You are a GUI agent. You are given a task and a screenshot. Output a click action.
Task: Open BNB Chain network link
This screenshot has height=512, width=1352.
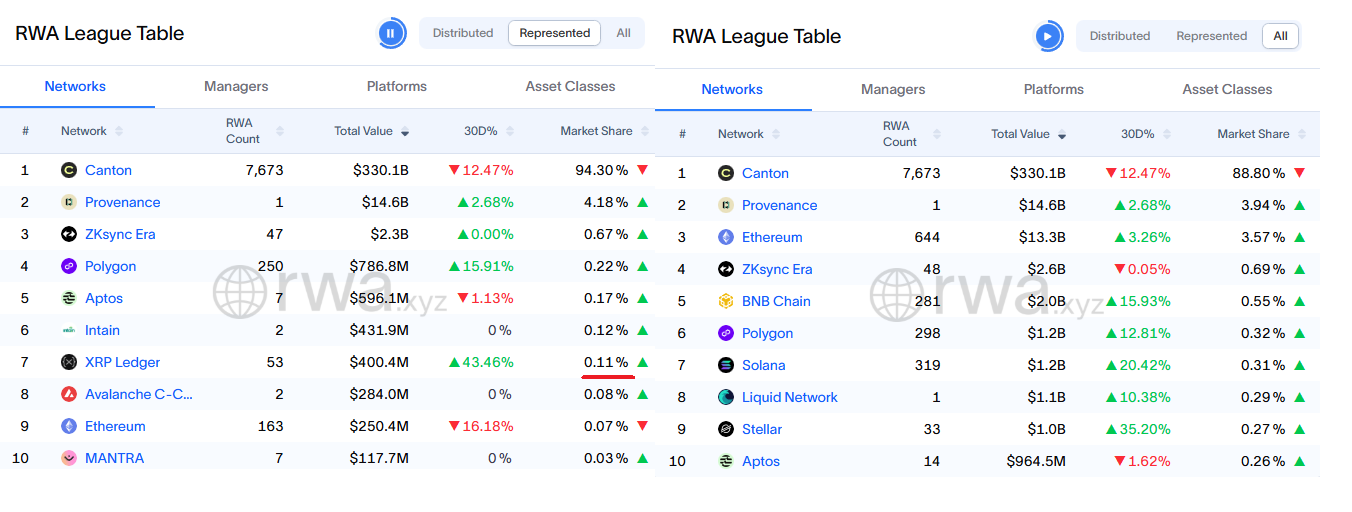(x=776, y=301)
